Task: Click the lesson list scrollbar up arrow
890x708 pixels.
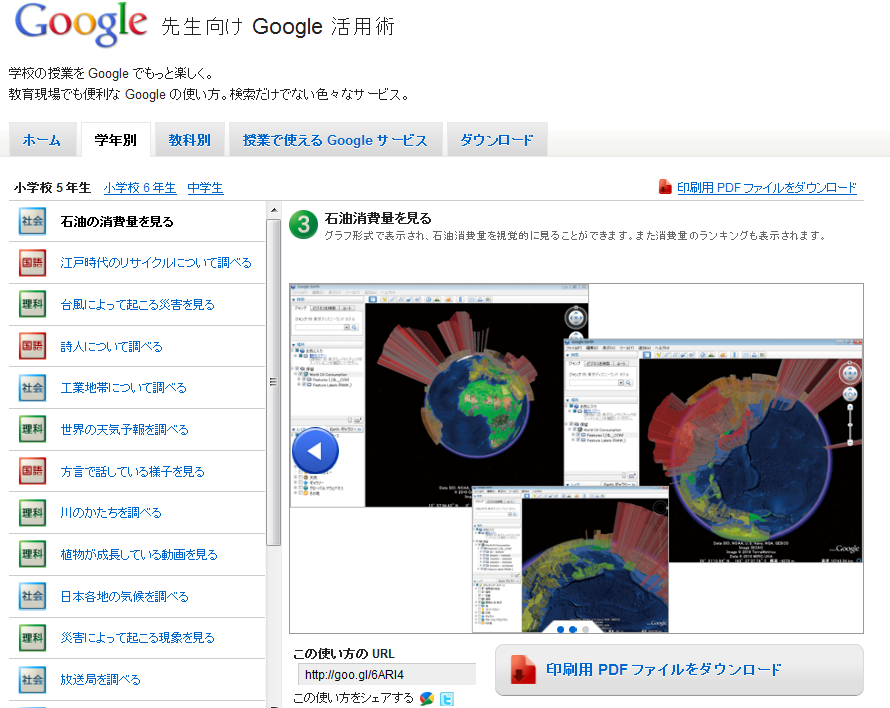Action: pos(274,210)
